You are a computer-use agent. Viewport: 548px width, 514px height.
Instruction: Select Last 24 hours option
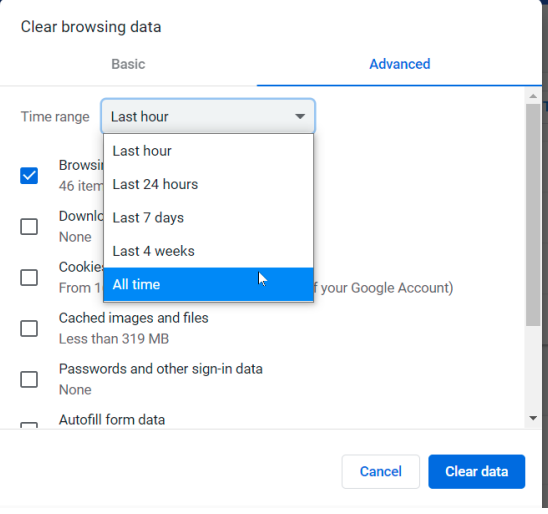click(208, 184)
